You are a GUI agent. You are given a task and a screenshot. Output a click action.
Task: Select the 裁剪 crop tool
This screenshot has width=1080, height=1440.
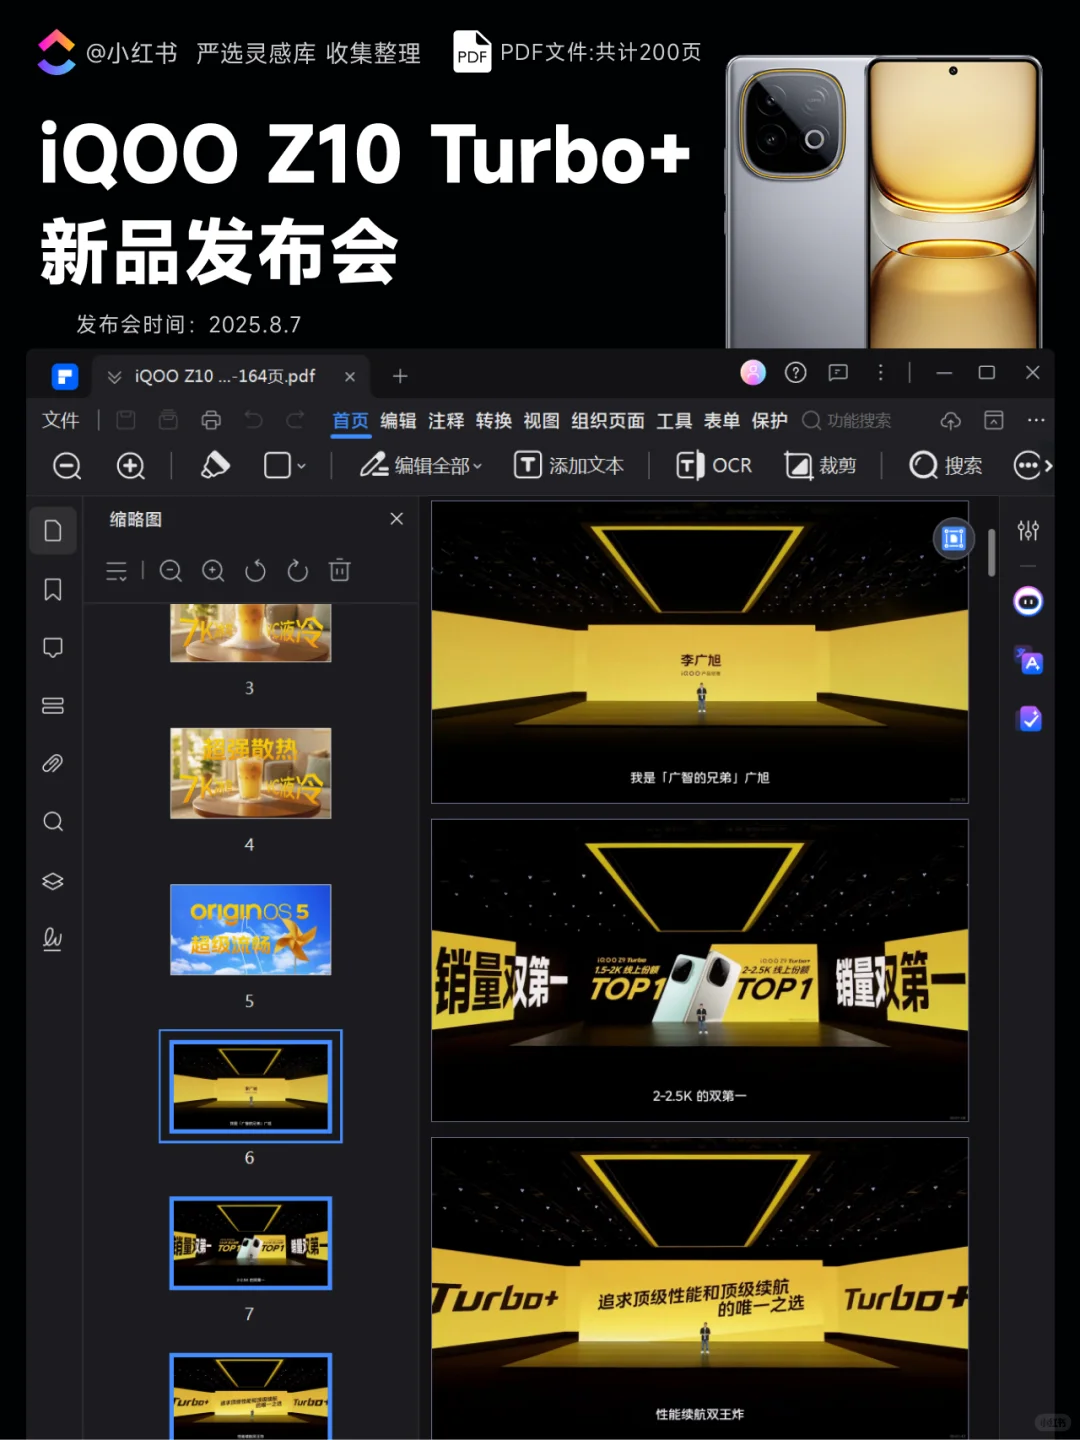pos(820,465)
